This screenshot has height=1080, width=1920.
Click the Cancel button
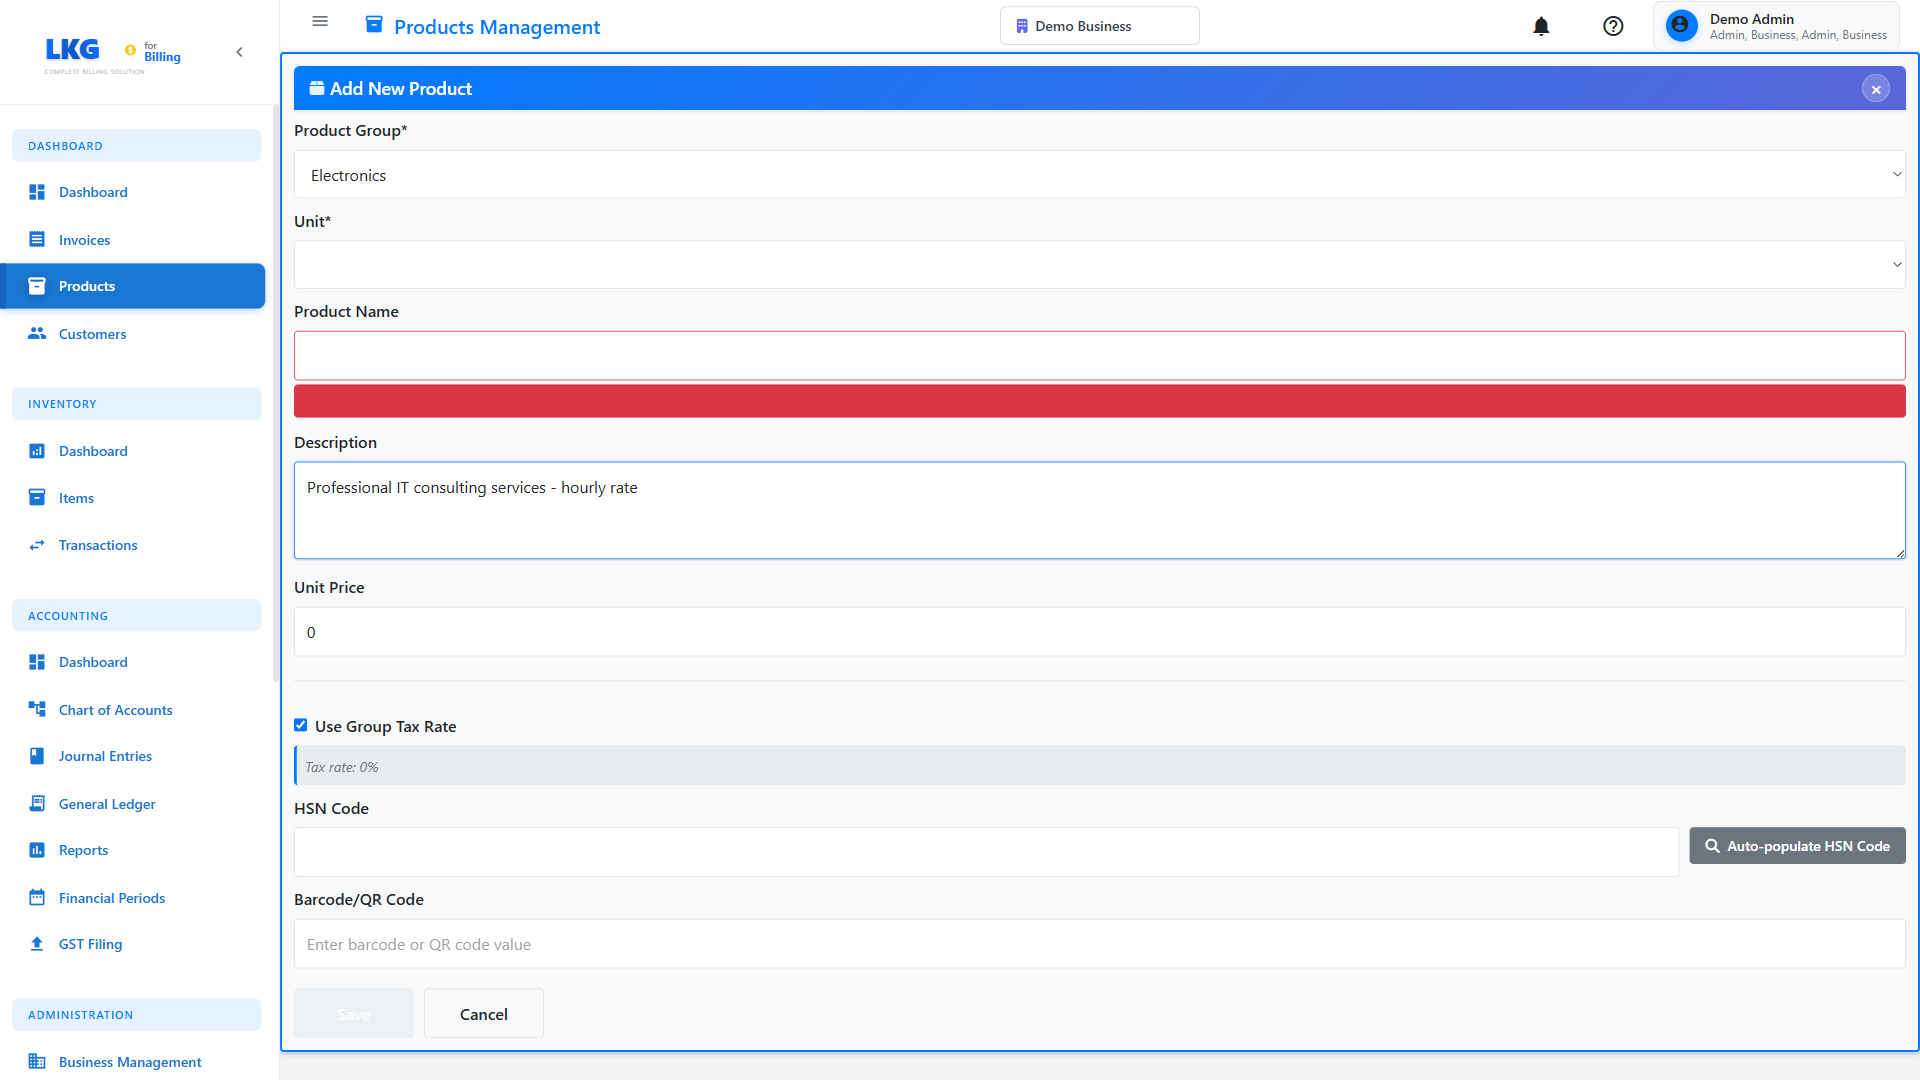click(x=484, y=1014)
